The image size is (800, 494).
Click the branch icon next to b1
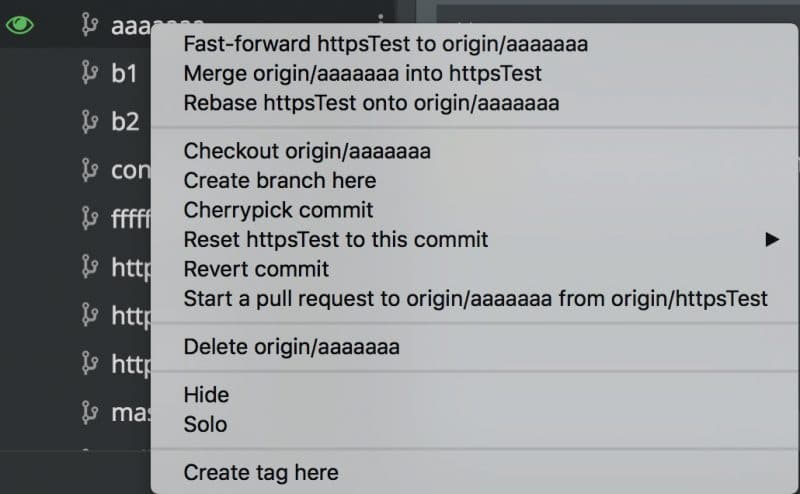[x=89, y=72]
